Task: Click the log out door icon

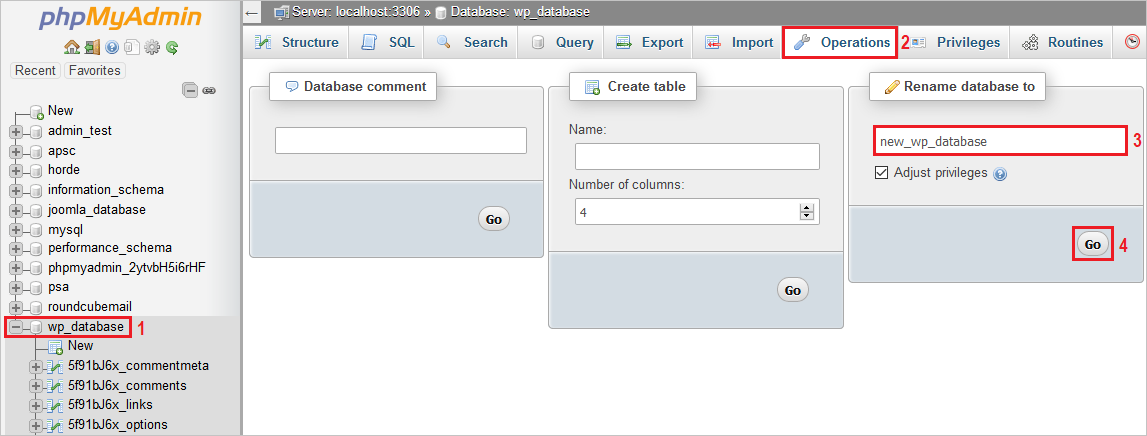Action: tap(91, 47)
